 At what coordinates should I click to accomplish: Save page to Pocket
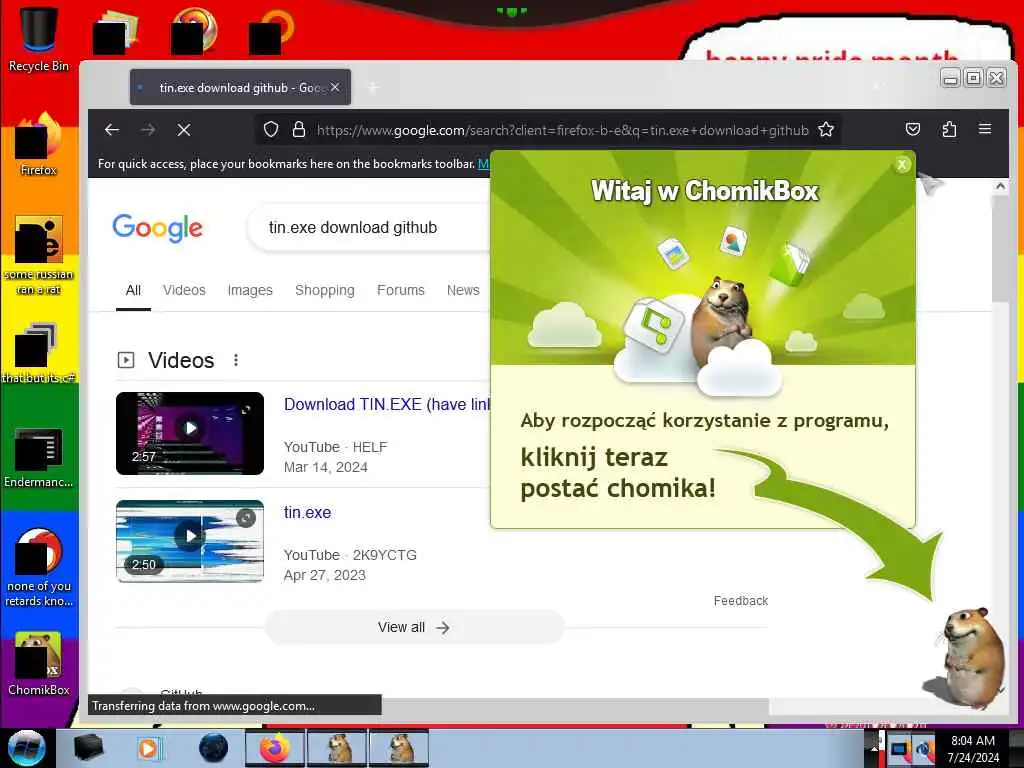click(x=913, y=129)
